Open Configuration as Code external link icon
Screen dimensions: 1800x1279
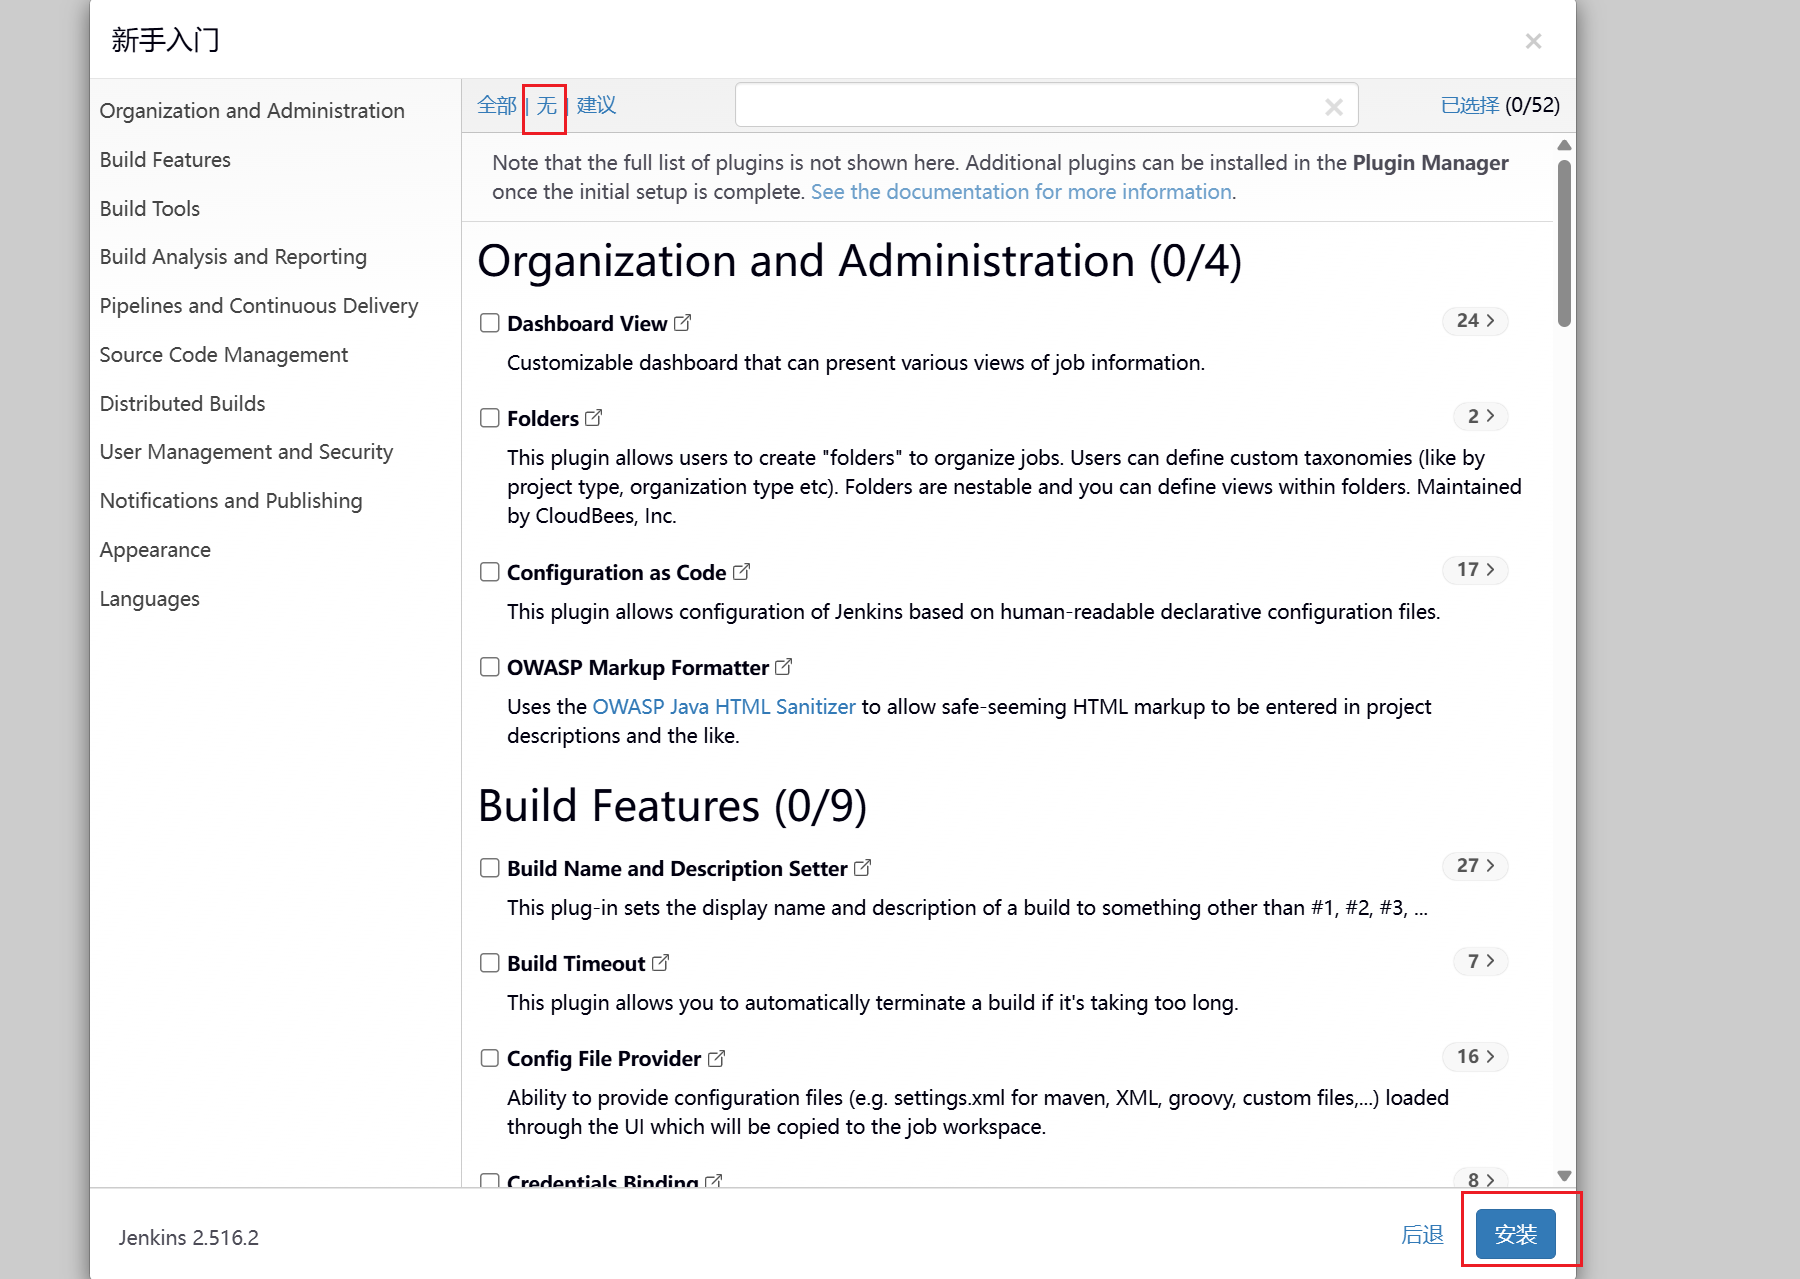pos(742,572)
